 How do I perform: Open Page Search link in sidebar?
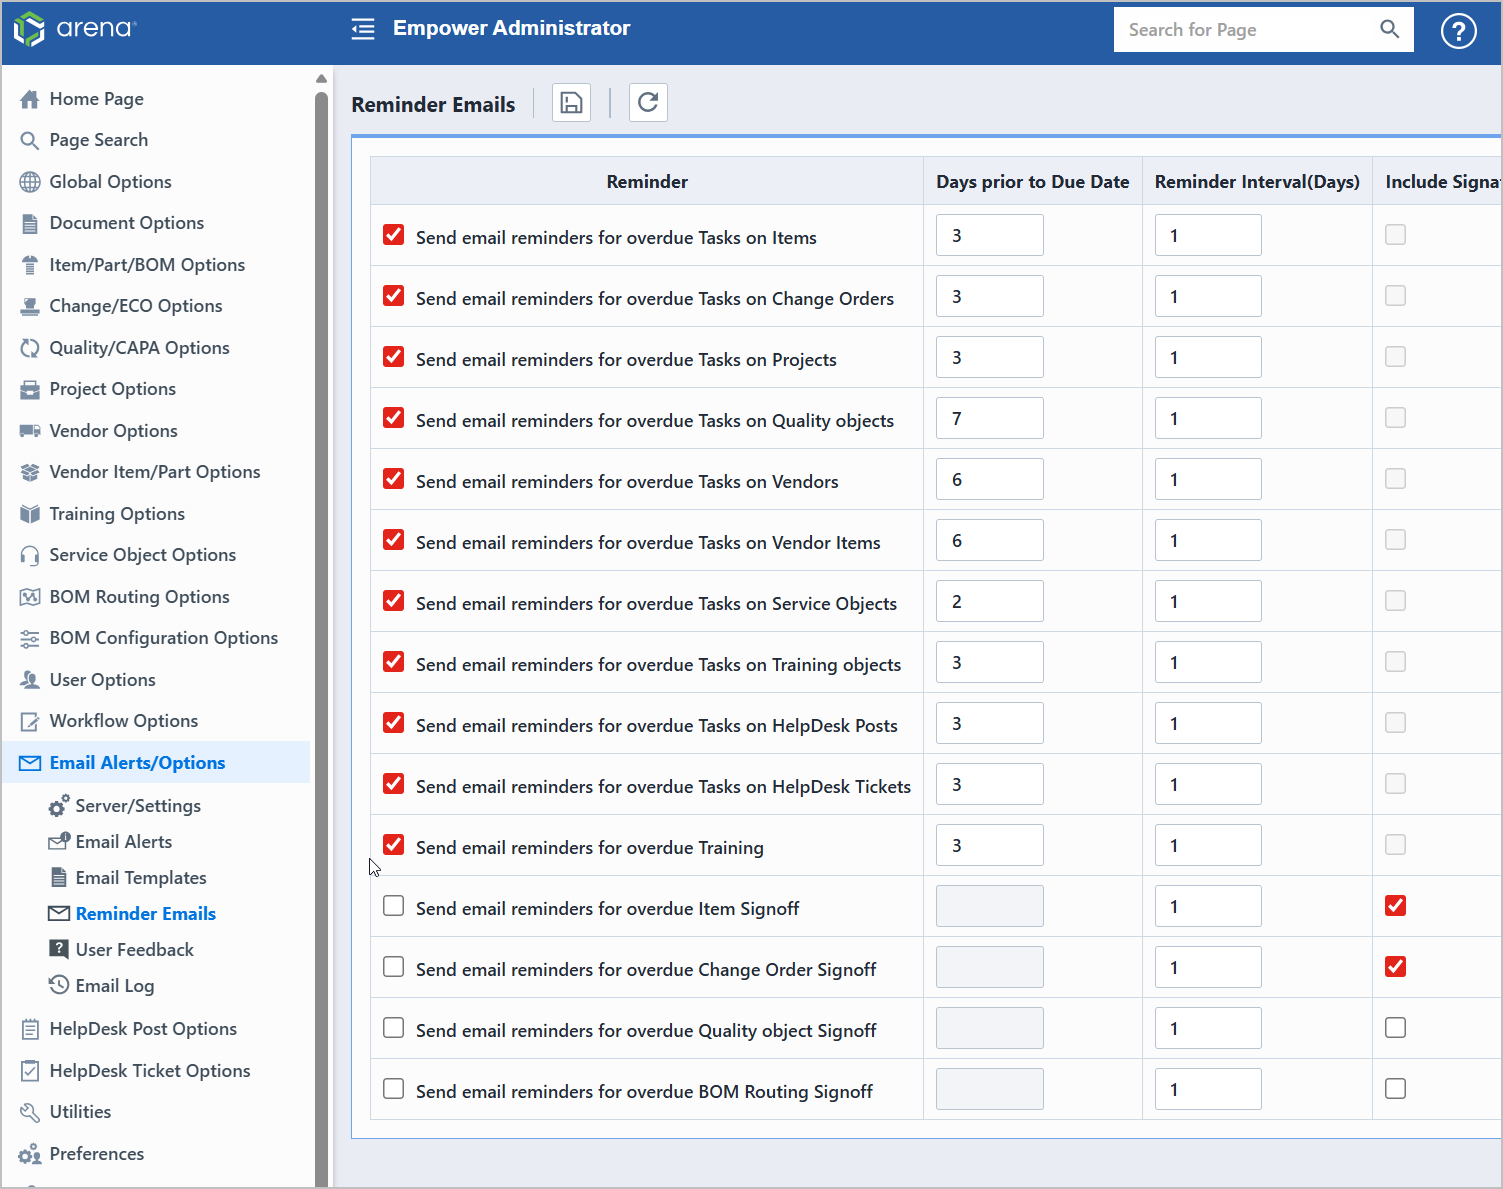tap(99, 140)
